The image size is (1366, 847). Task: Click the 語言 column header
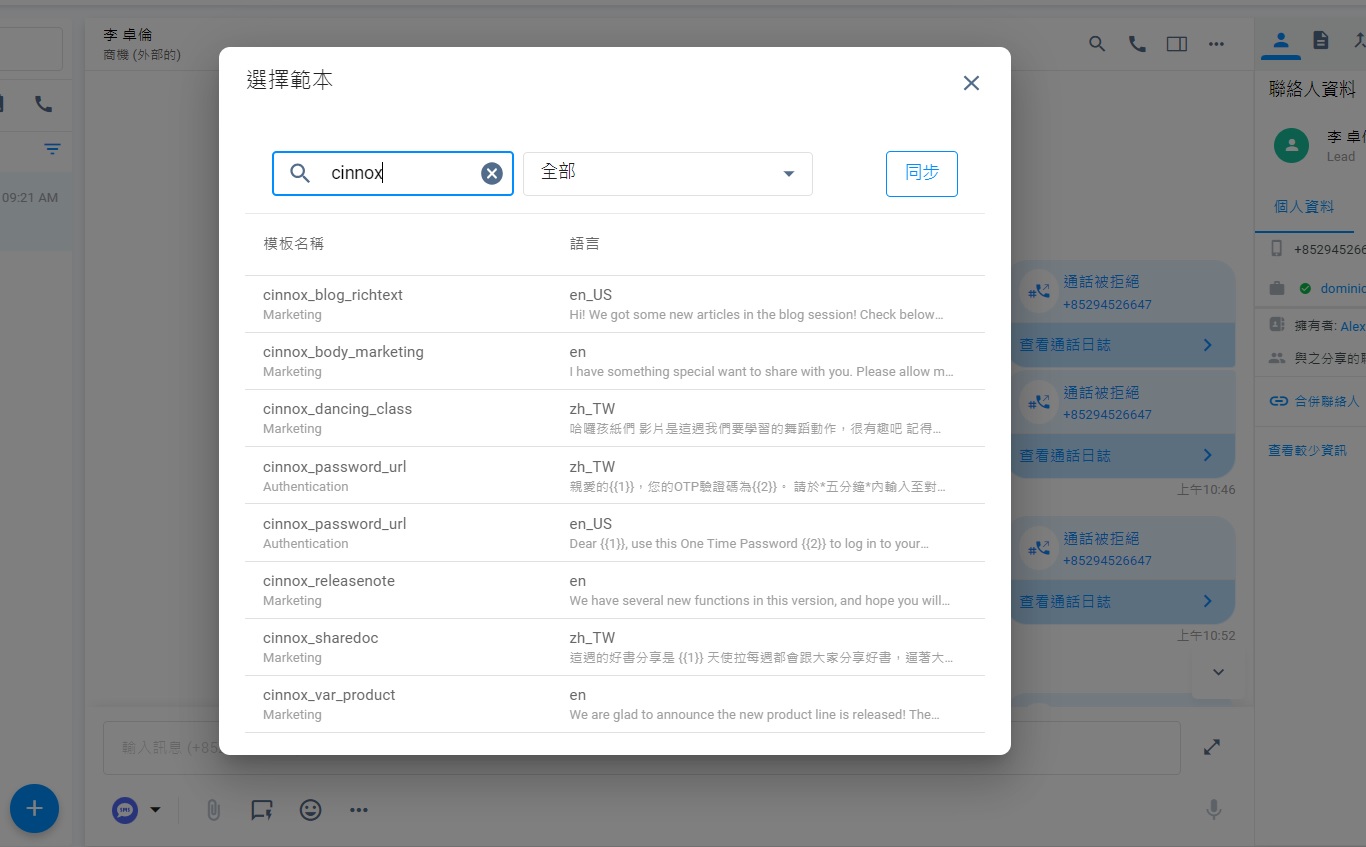tap(585, 244)
